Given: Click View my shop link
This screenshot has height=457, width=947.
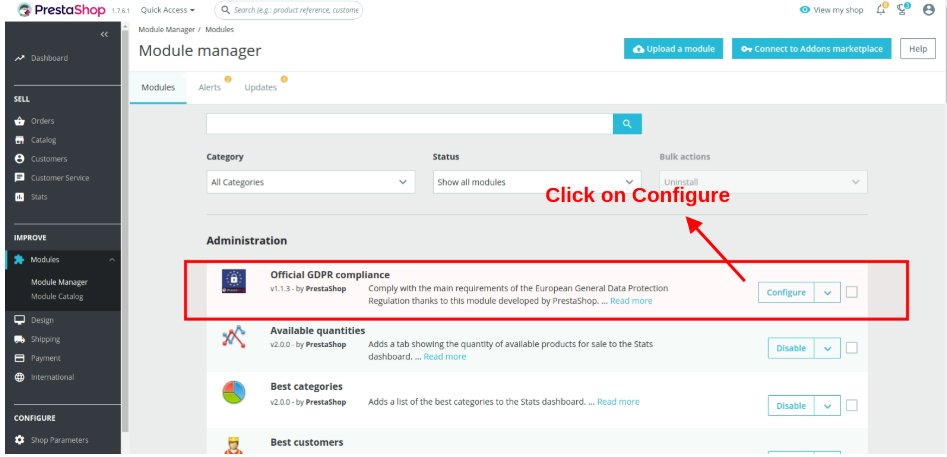Looking at the screenshot, I should 831,10.
